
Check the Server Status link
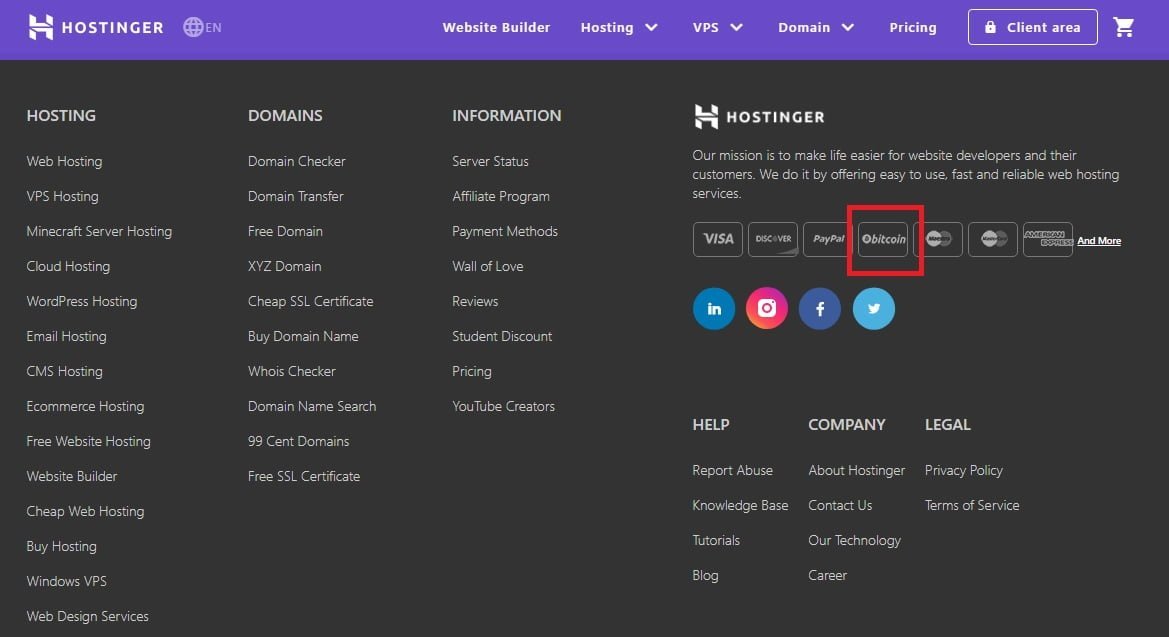pos(490,161)
